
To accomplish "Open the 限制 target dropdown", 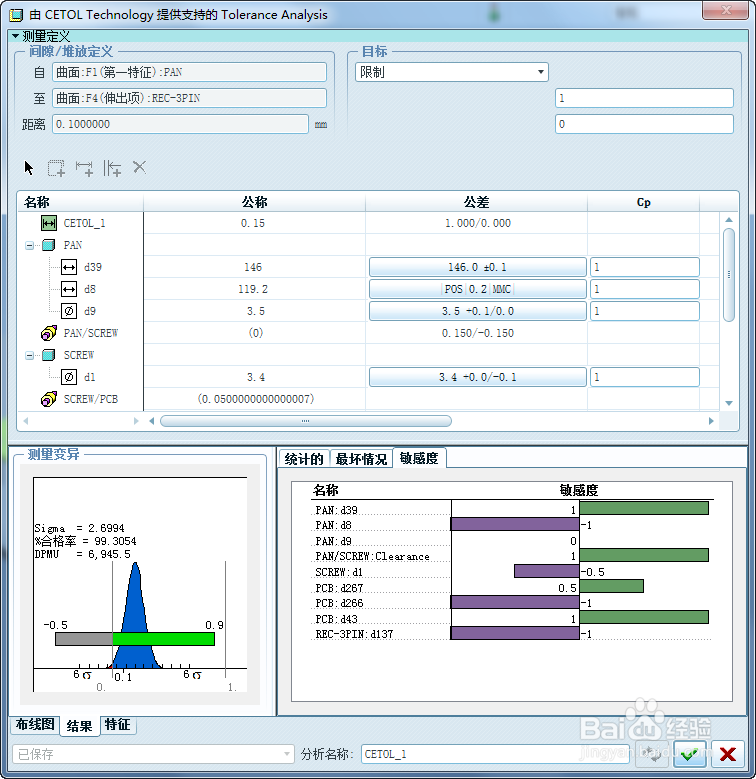I will 452,72.
